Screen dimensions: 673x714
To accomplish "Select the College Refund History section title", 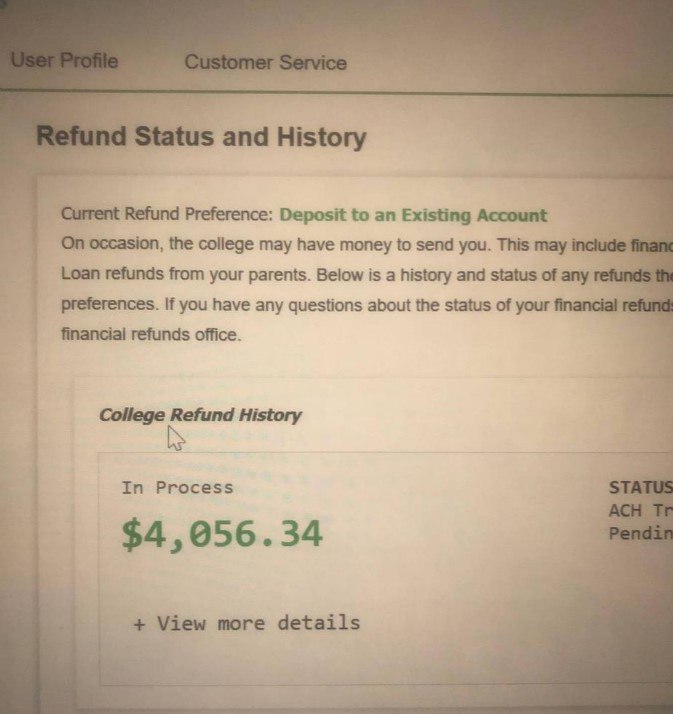I will tap(200, 415).
